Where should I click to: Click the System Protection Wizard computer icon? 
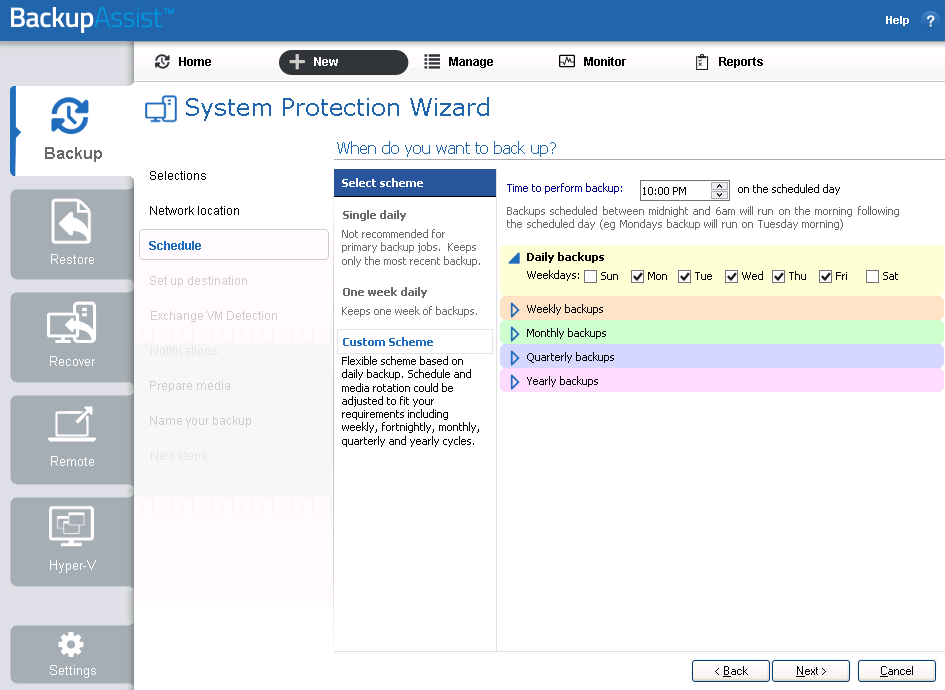click(x=161, y=108)
